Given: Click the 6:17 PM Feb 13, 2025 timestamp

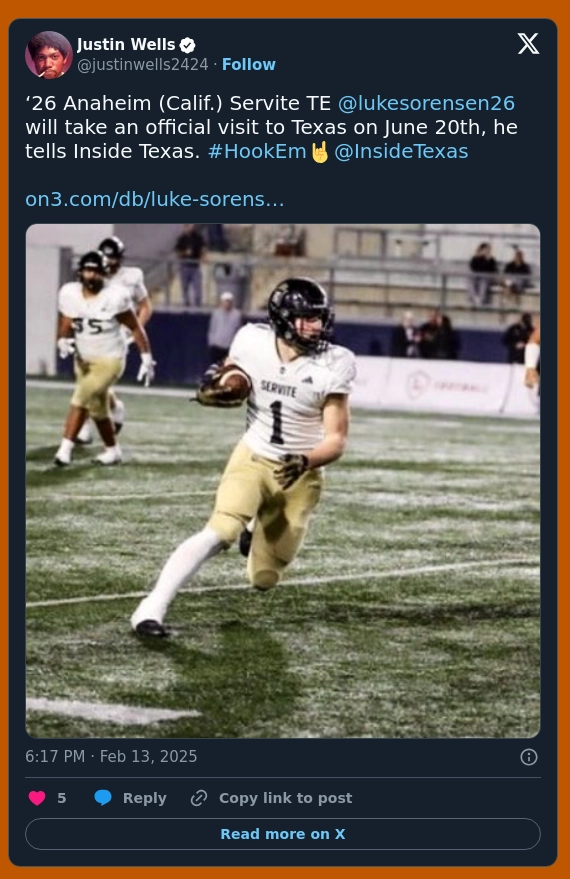Looking at the screenshot, I should pos(111,756).
